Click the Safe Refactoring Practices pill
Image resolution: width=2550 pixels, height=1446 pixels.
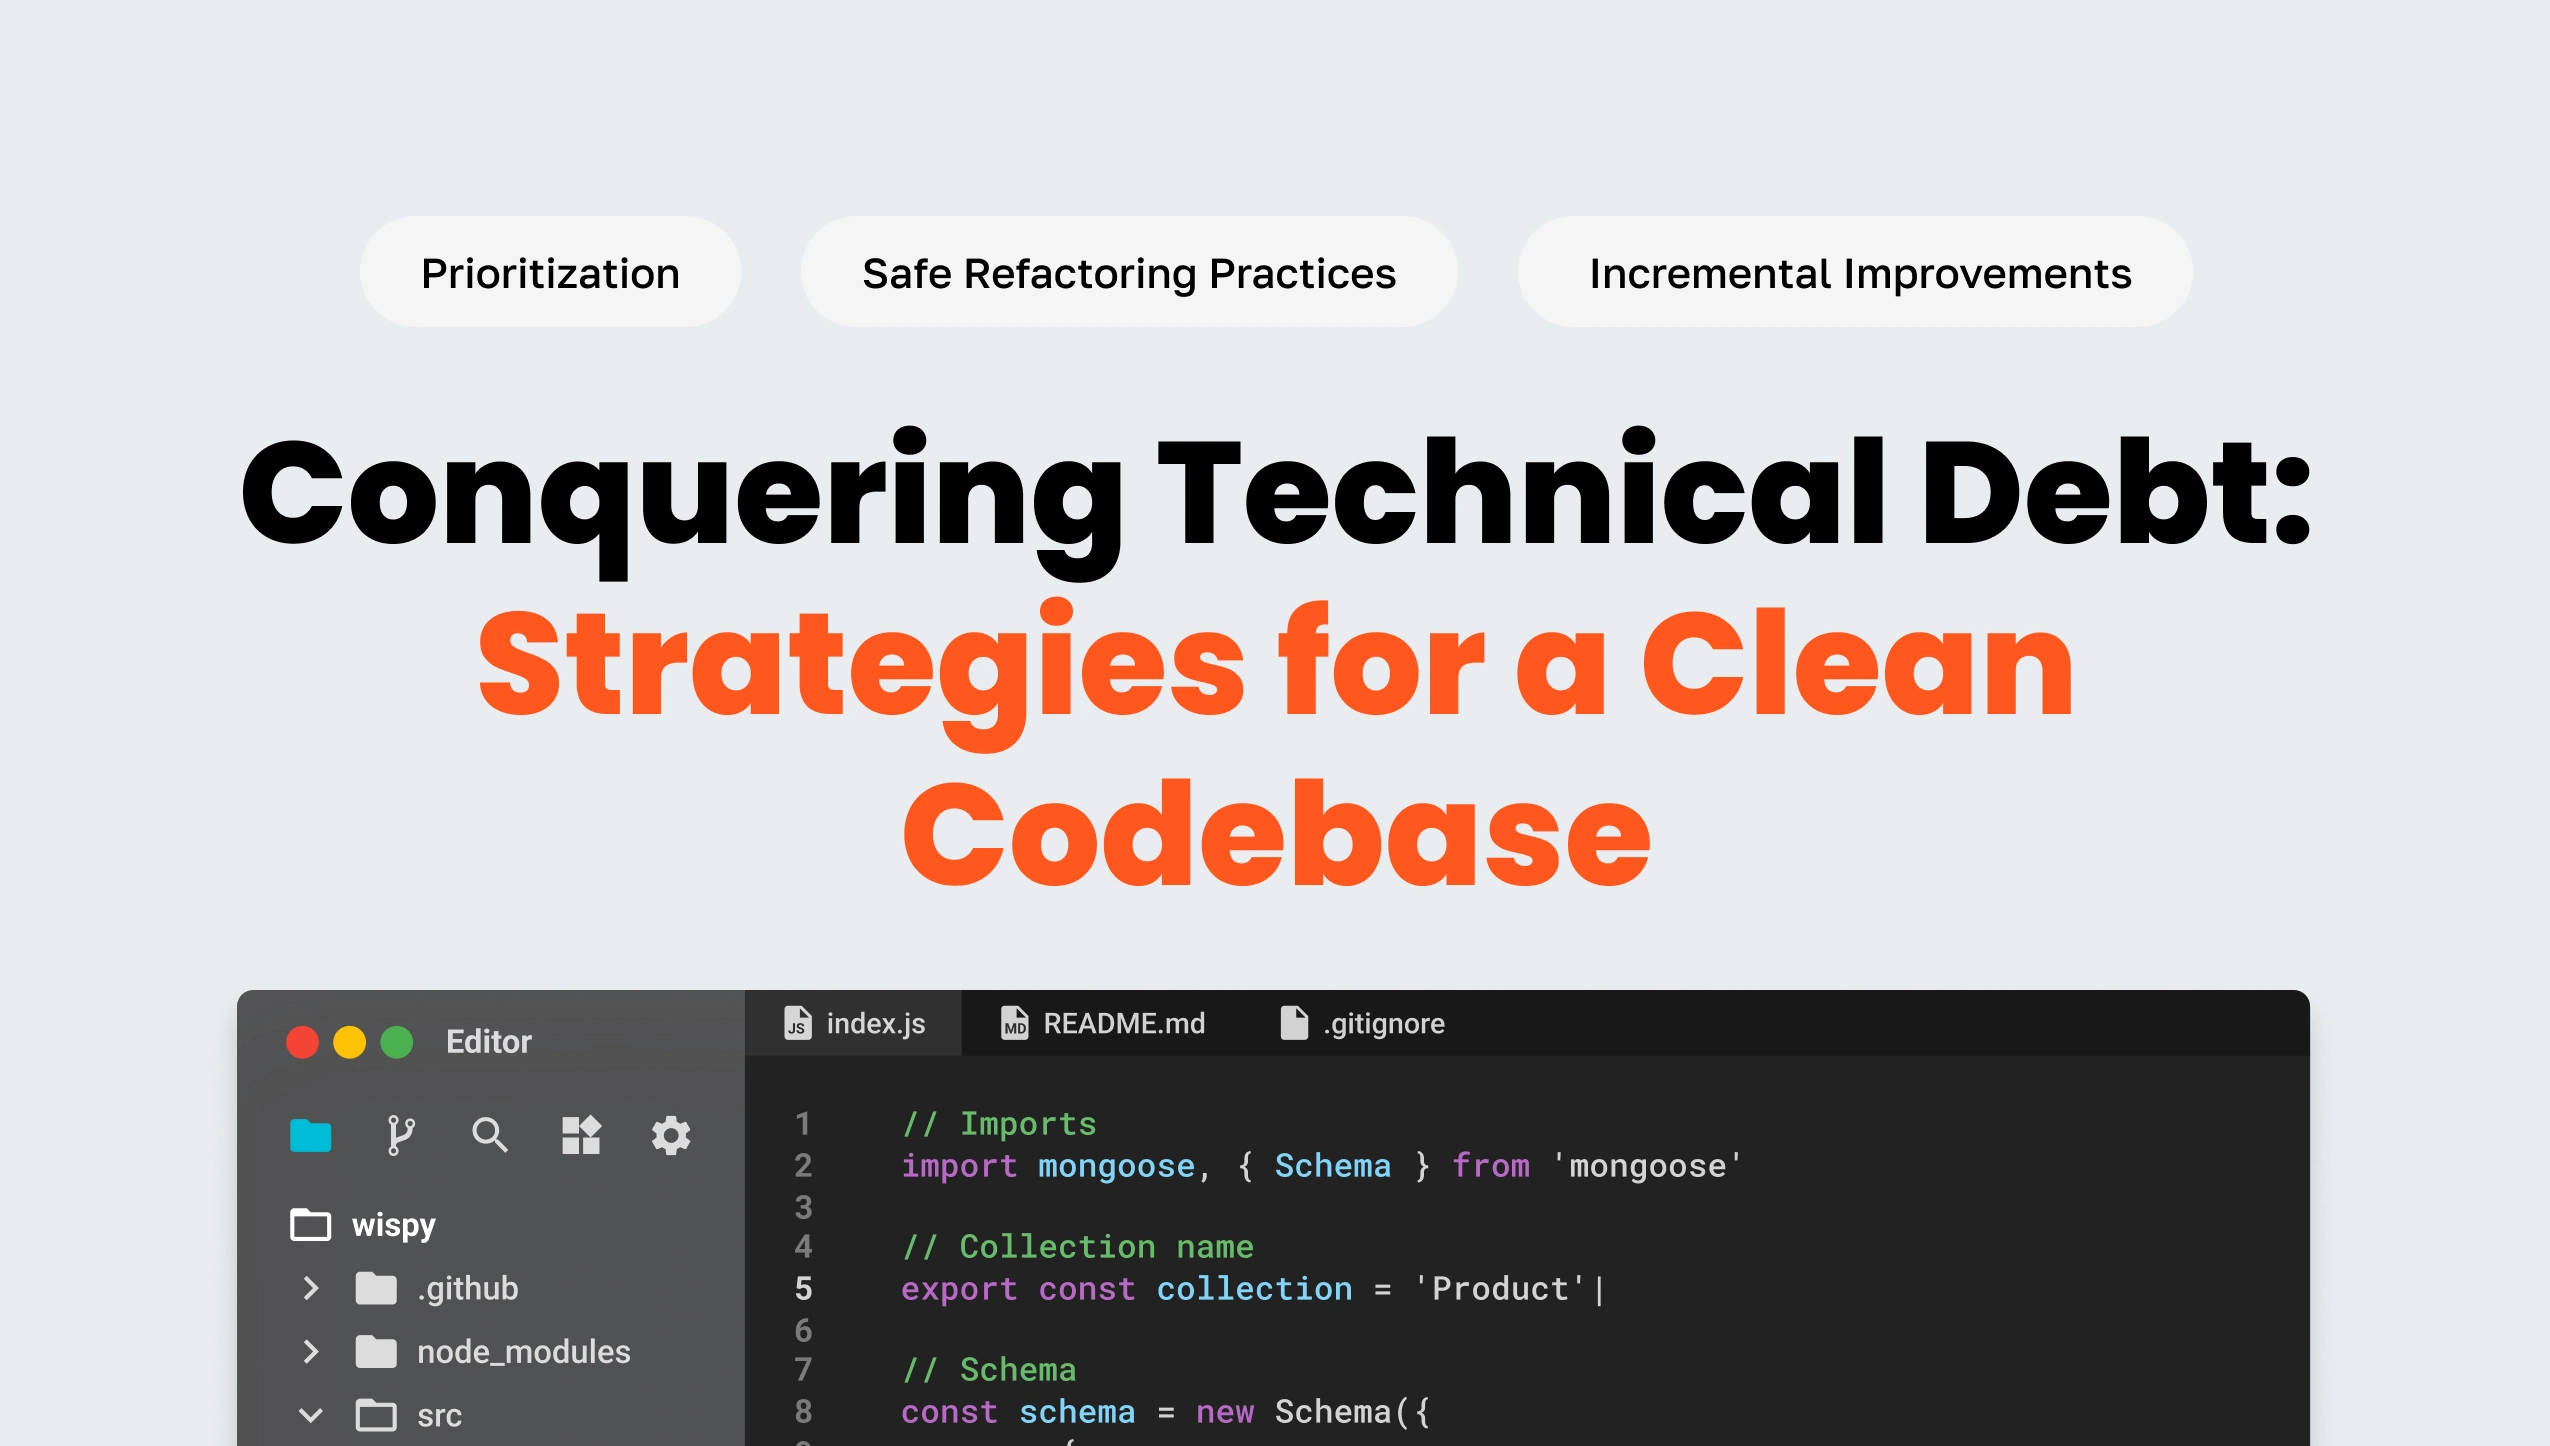click(x=1128, y=273)
